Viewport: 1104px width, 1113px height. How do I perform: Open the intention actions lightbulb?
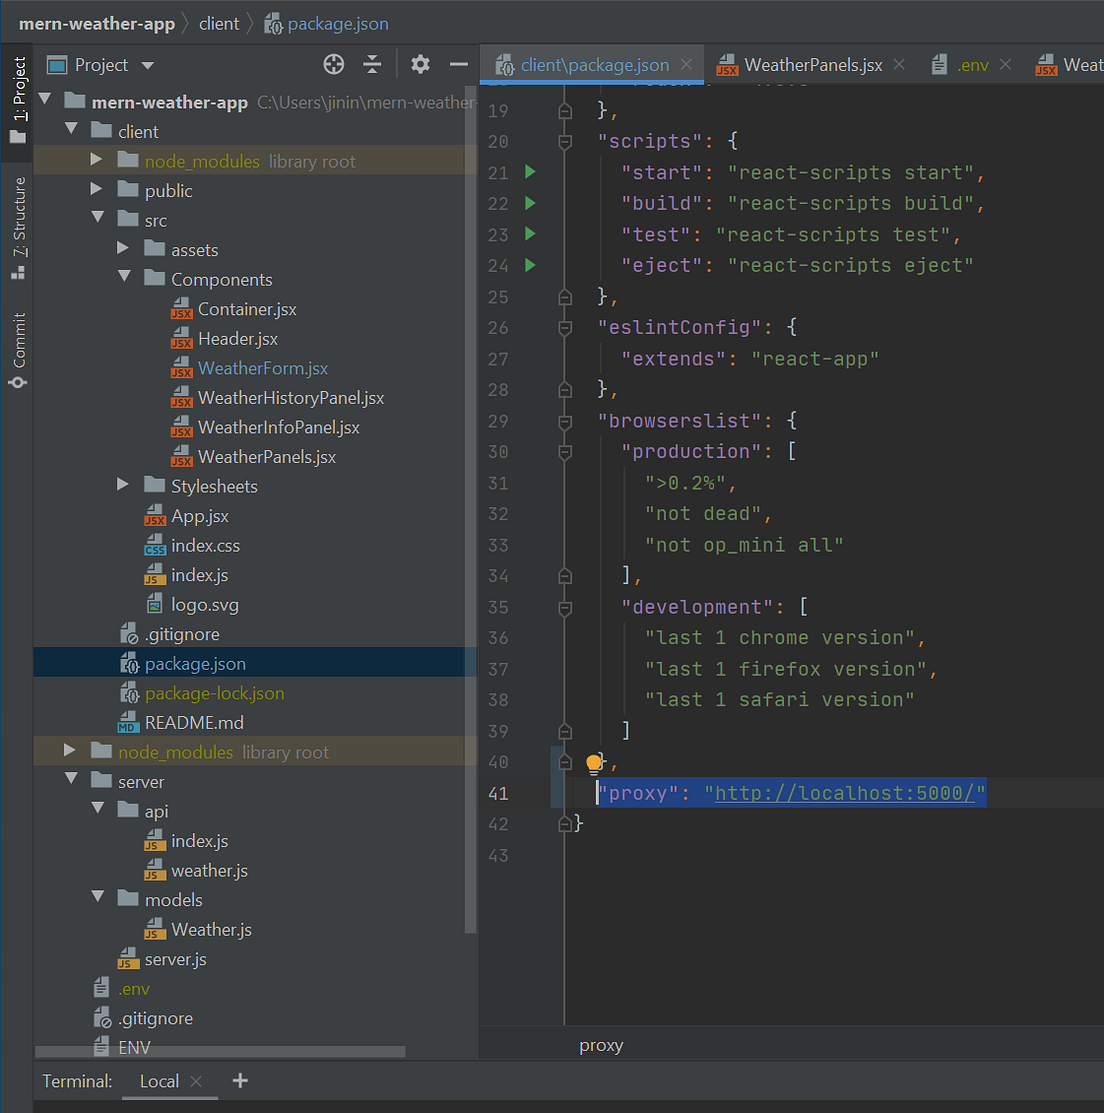[x=594, y=762]
